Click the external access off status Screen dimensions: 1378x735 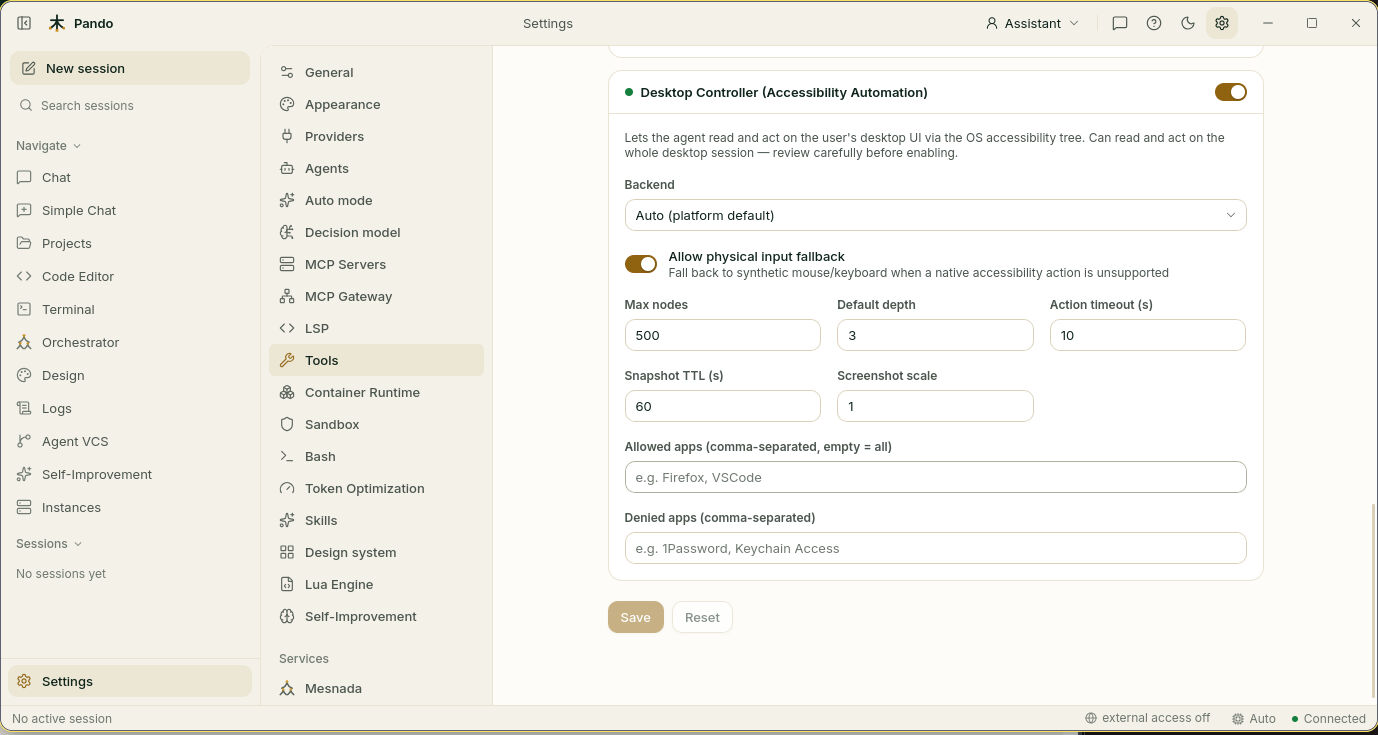[1148, 718]
